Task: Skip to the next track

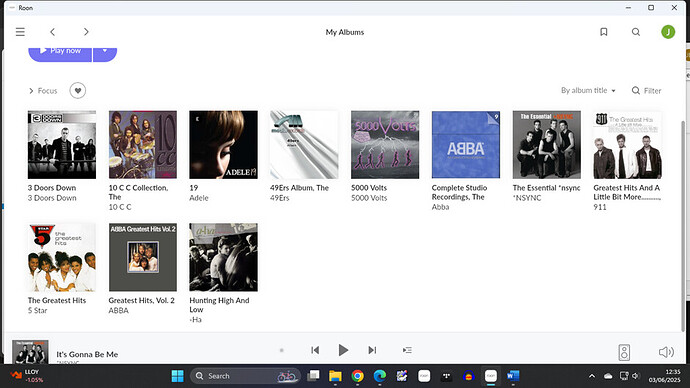Action: [372, 350]
